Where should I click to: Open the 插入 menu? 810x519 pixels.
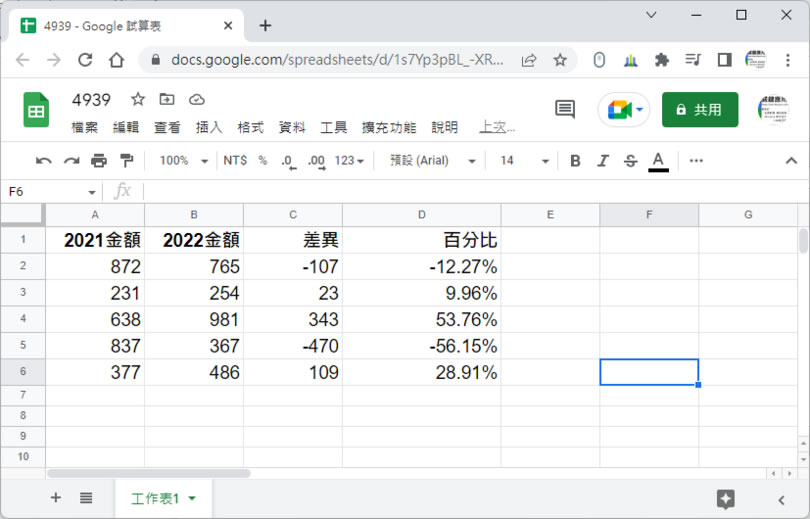[209, 128]
